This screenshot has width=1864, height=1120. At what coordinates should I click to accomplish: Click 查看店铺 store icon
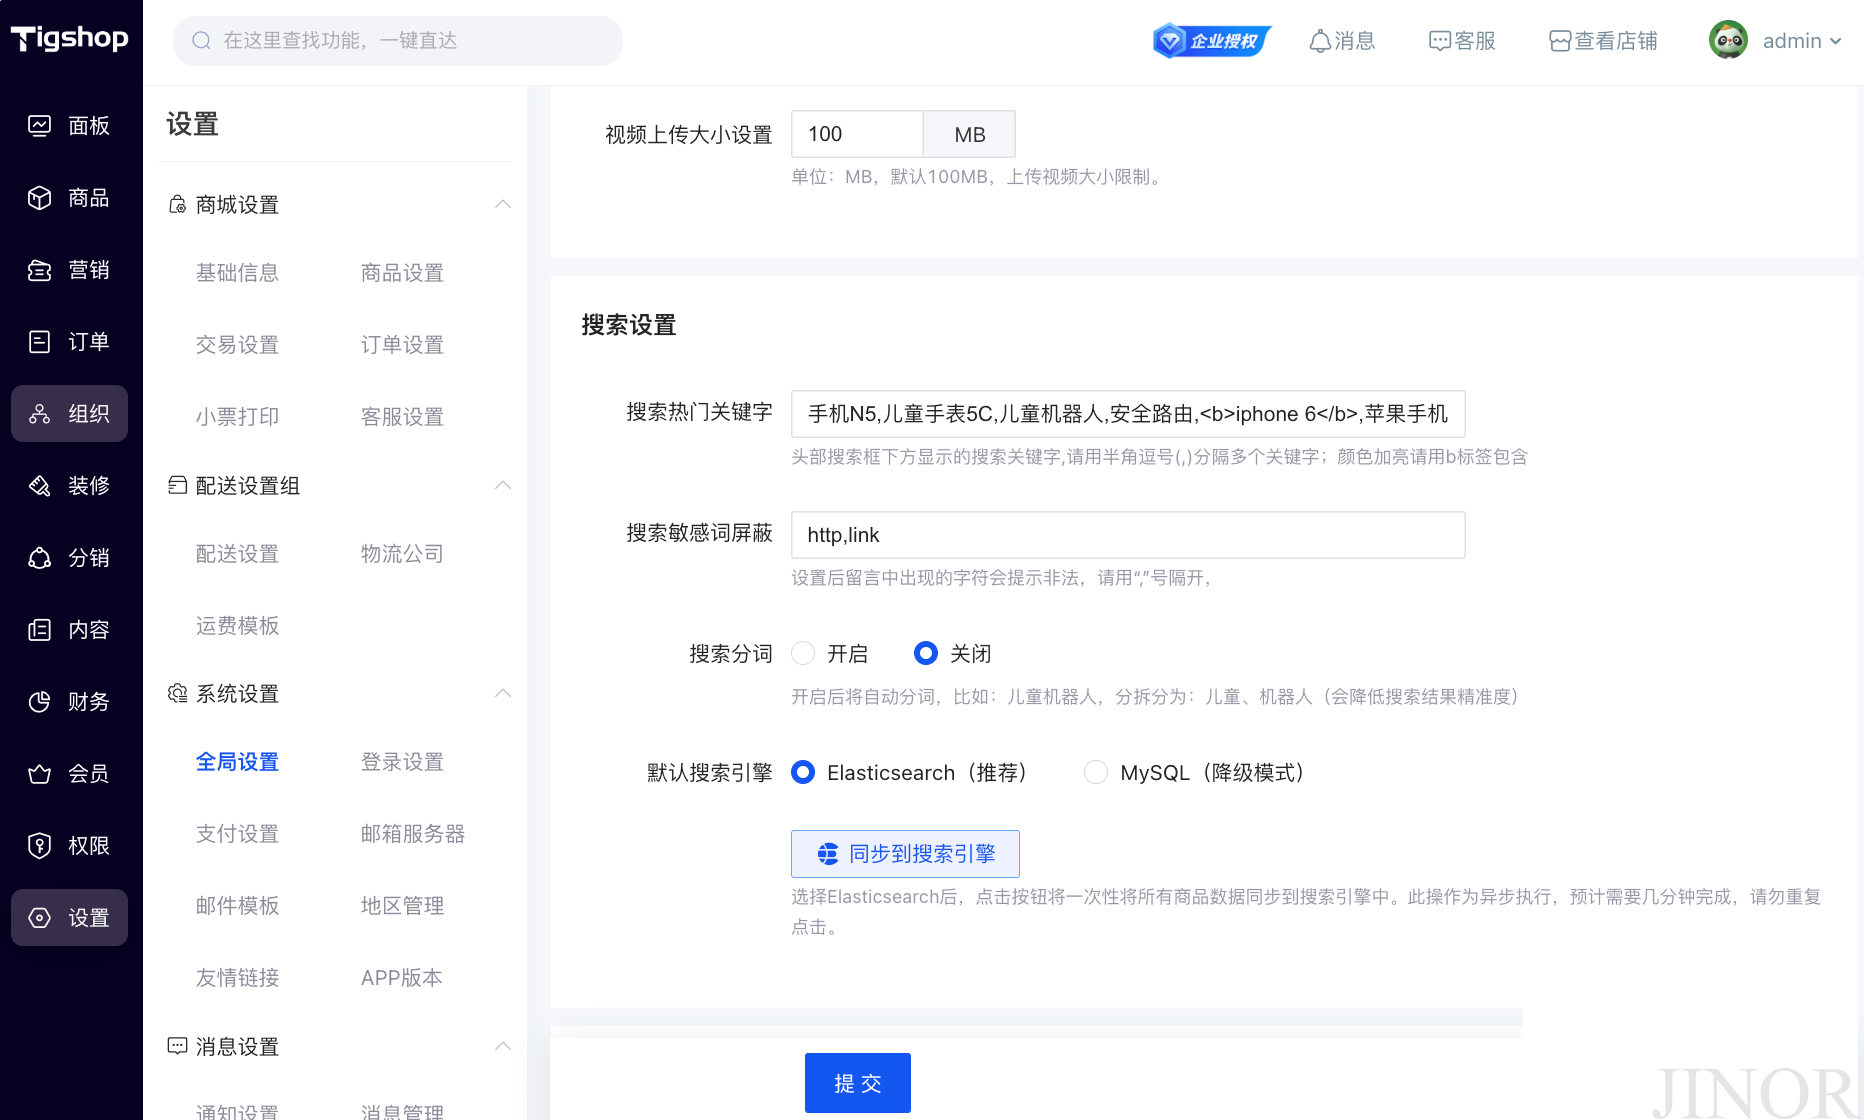click(1560, 41)
